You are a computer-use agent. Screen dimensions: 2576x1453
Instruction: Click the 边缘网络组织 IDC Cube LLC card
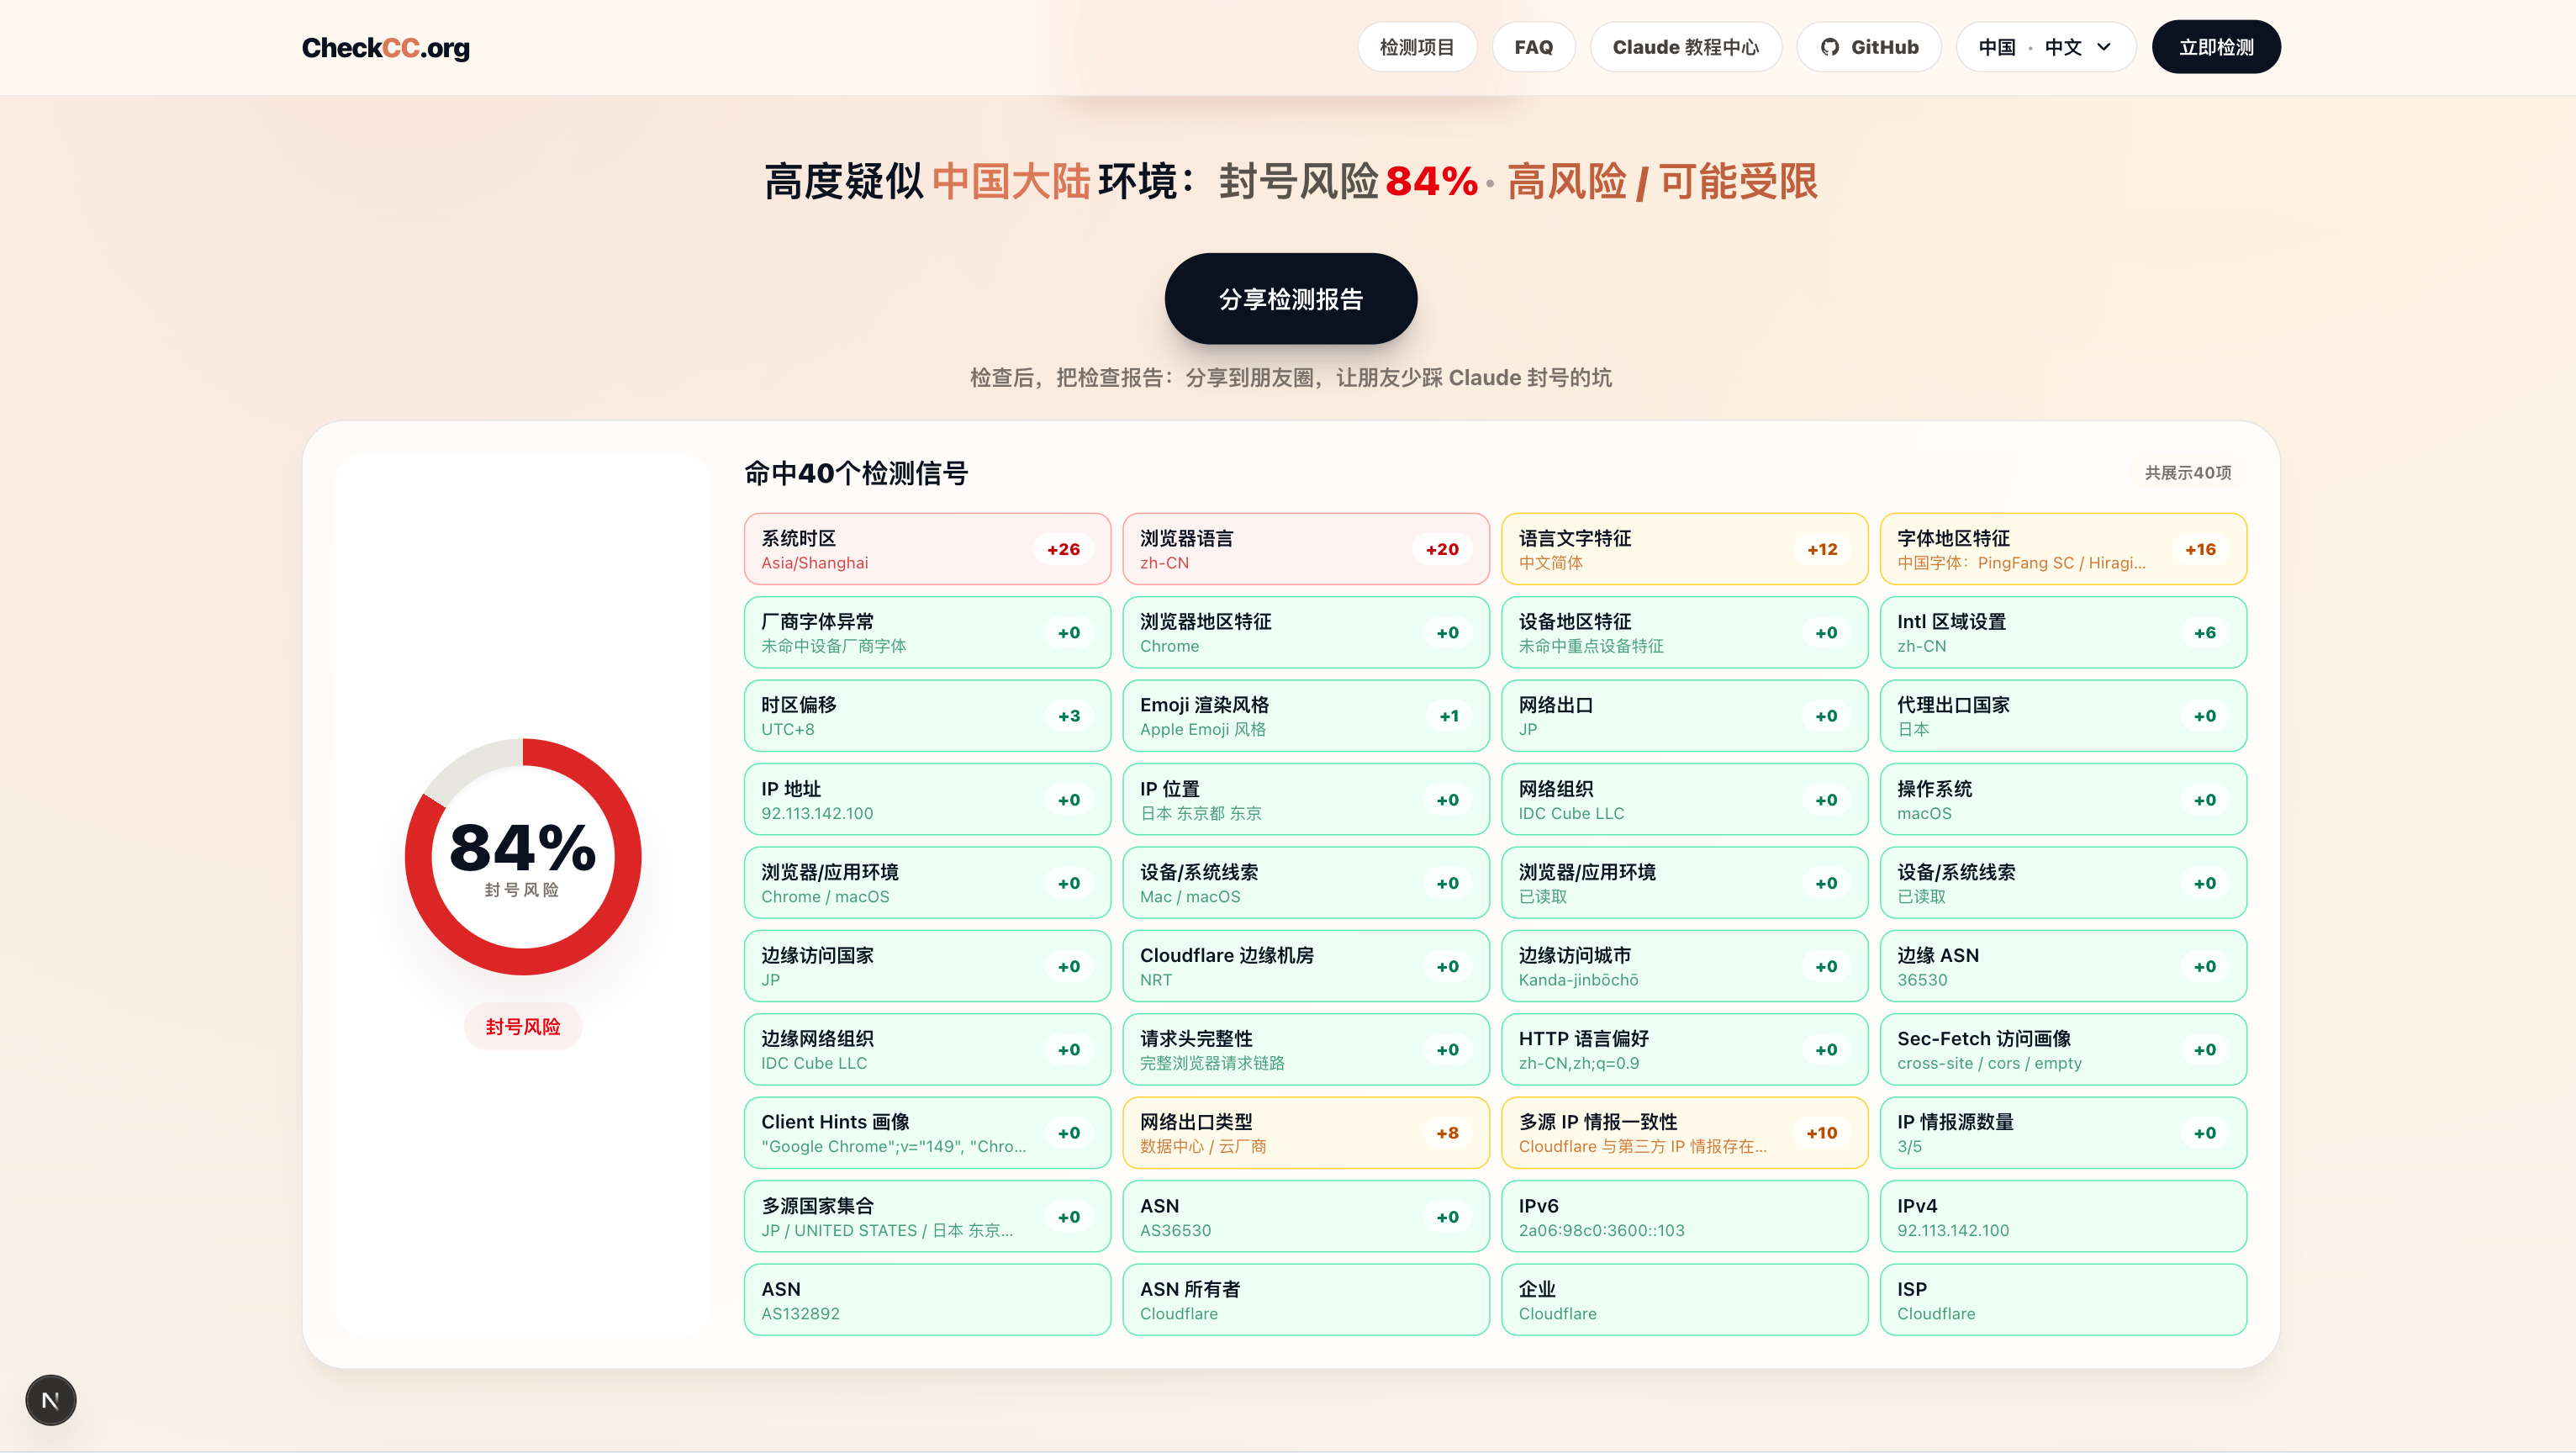pos(927,1049)
